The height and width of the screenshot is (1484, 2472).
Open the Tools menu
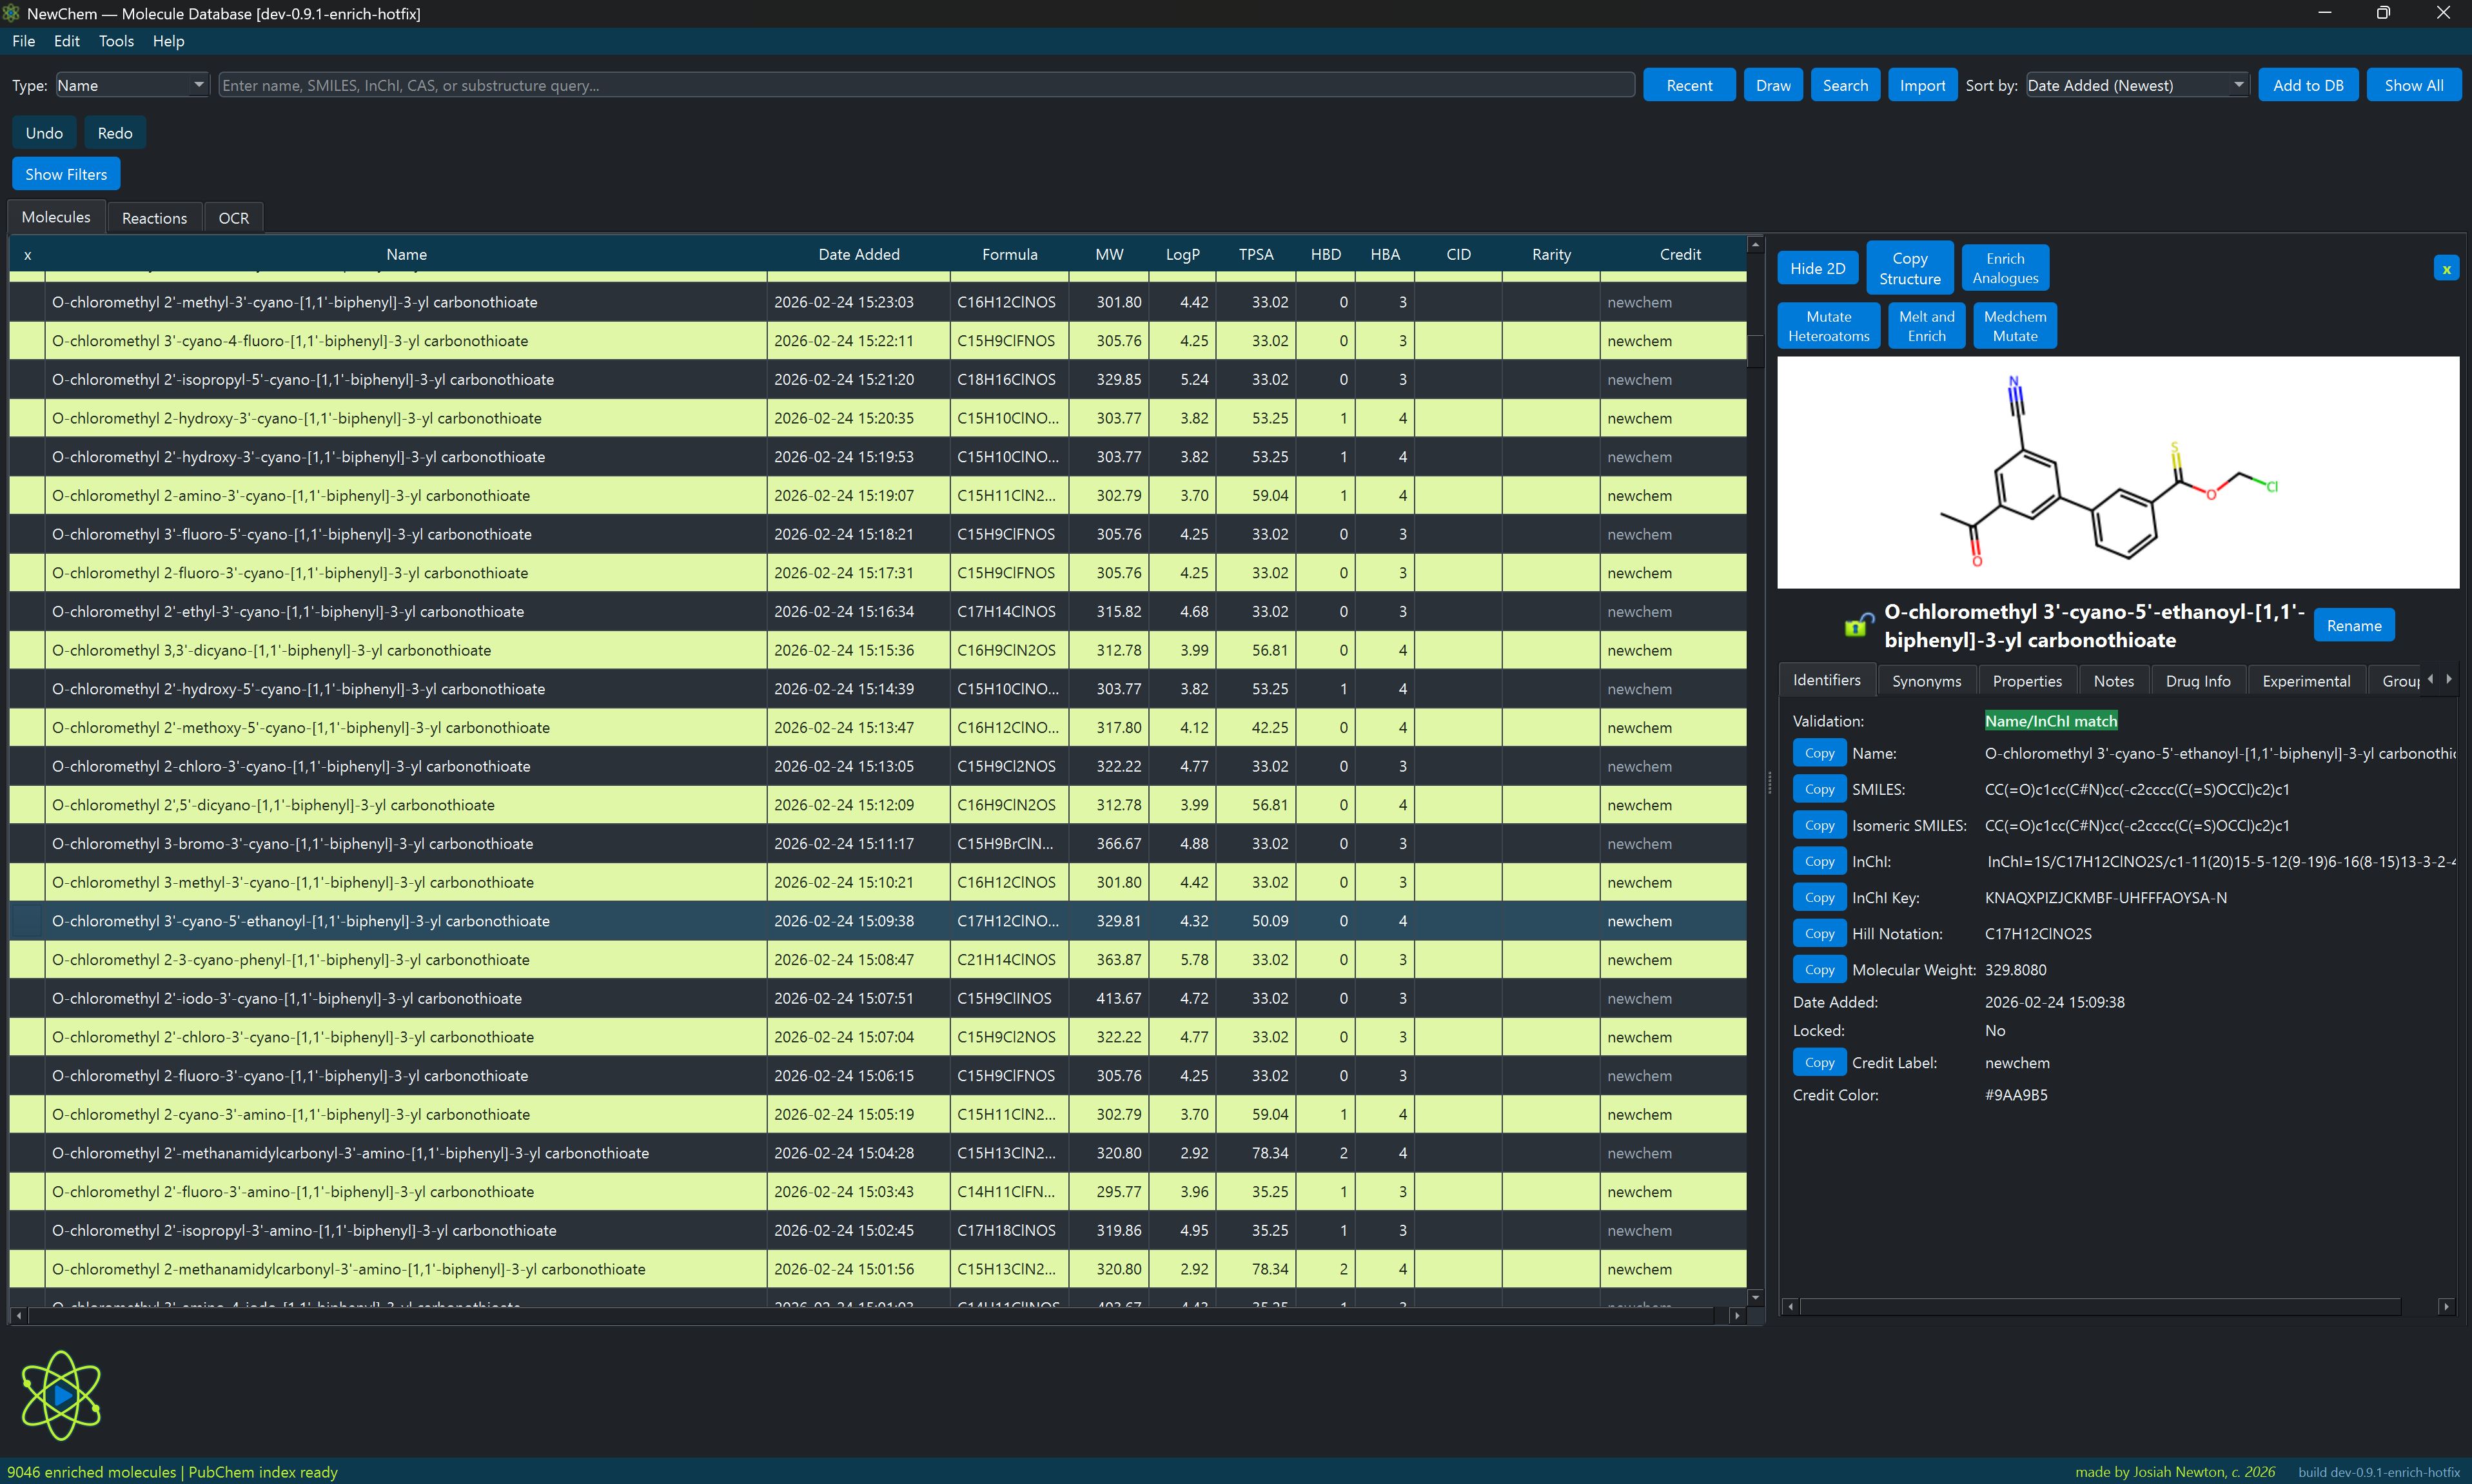pos(116,41)
